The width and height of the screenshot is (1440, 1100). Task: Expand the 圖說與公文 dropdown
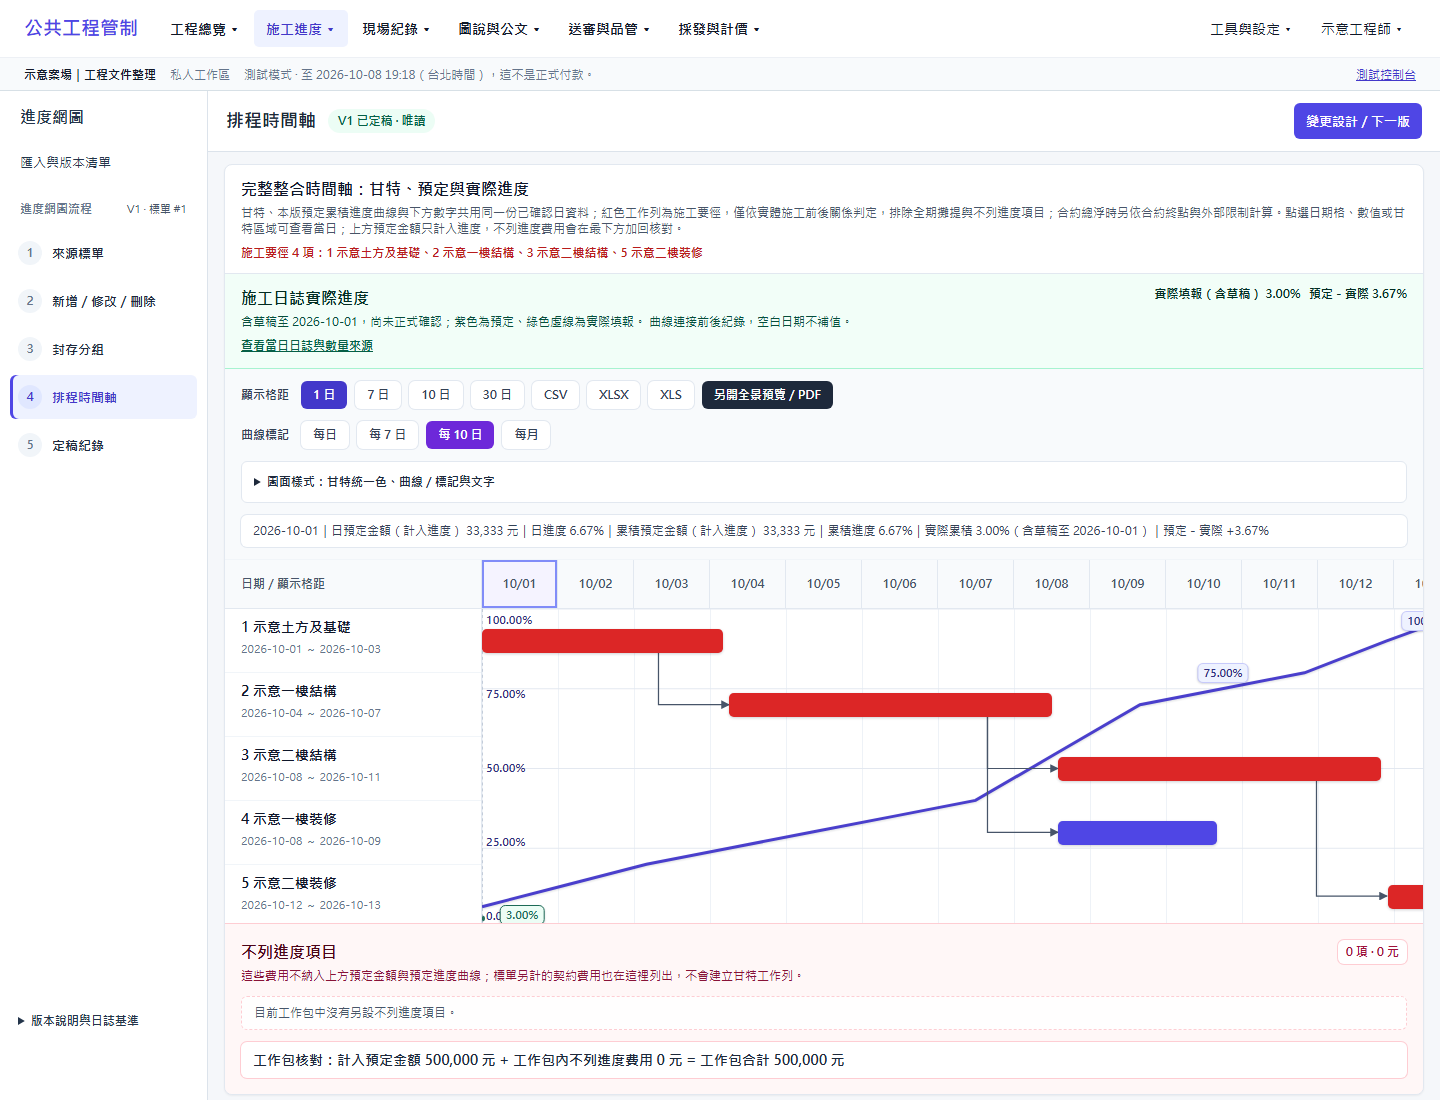tap(499, 29)
